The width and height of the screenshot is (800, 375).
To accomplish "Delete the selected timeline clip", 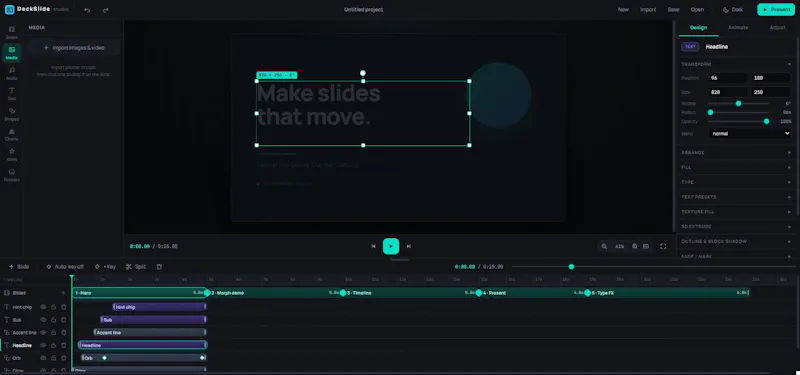I will 159,267.
